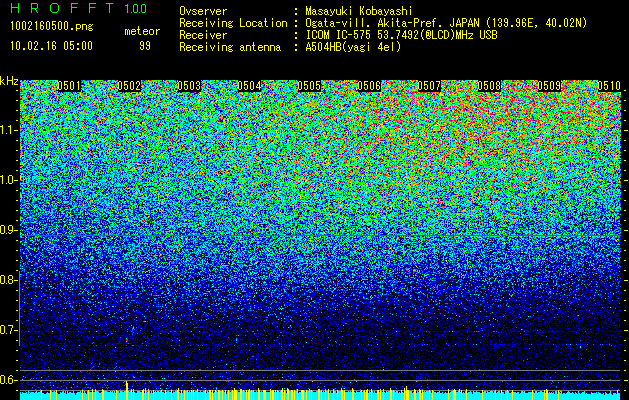Click the version number 1.0.0
Viewport: 629px width, 400px height.
tap(135, 8)
